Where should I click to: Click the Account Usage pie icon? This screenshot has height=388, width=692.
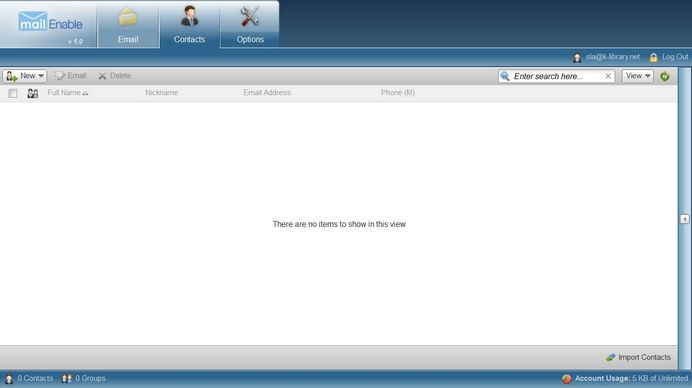click(567, 378)
